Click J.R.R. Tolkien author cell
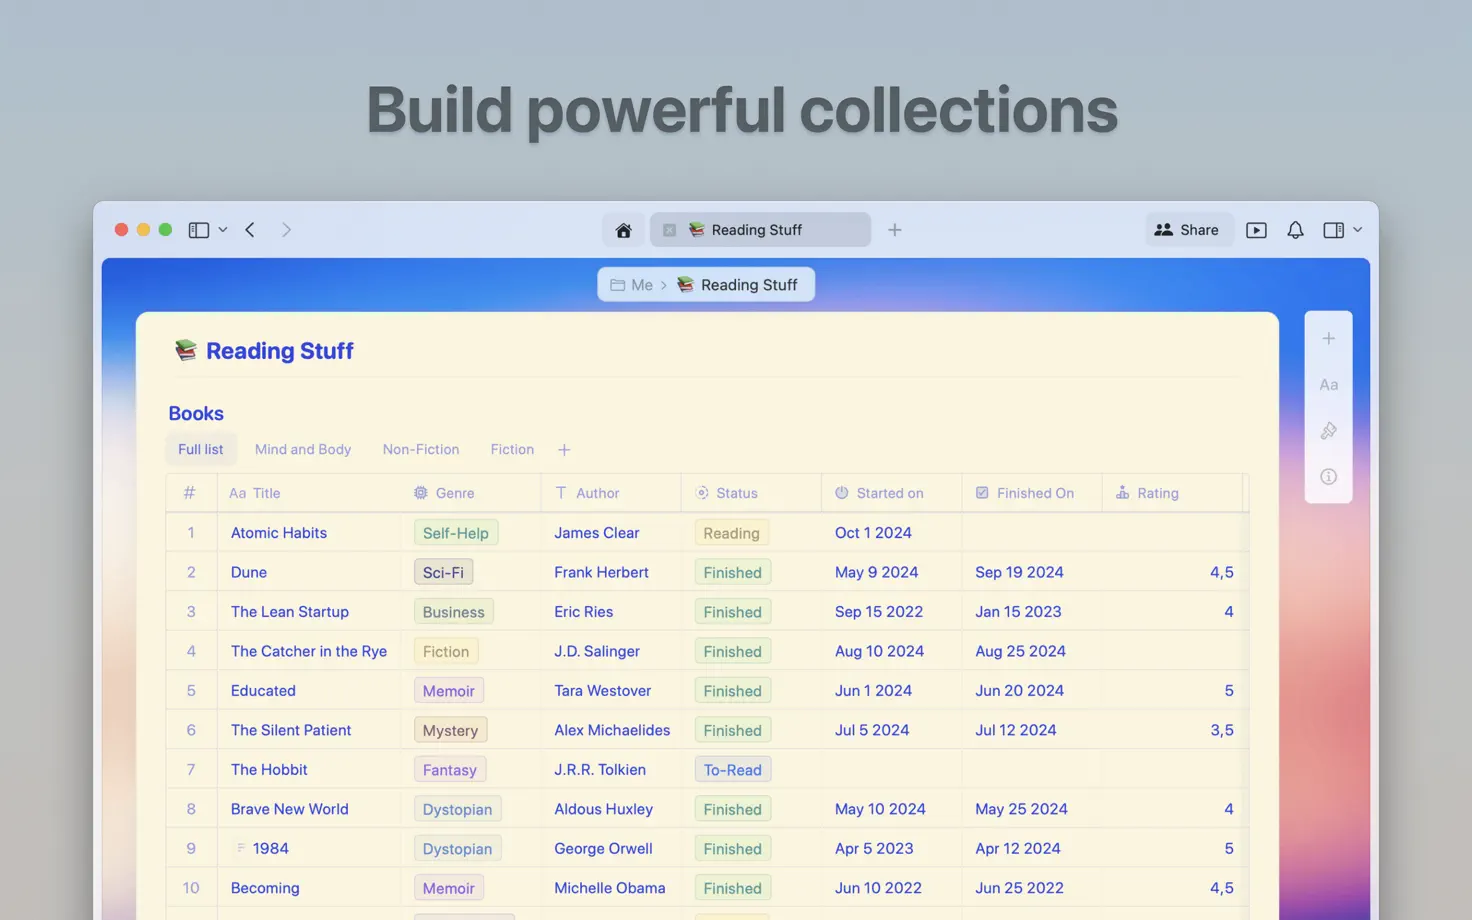This screenshot has height=920, width=1472. point(600,770)
